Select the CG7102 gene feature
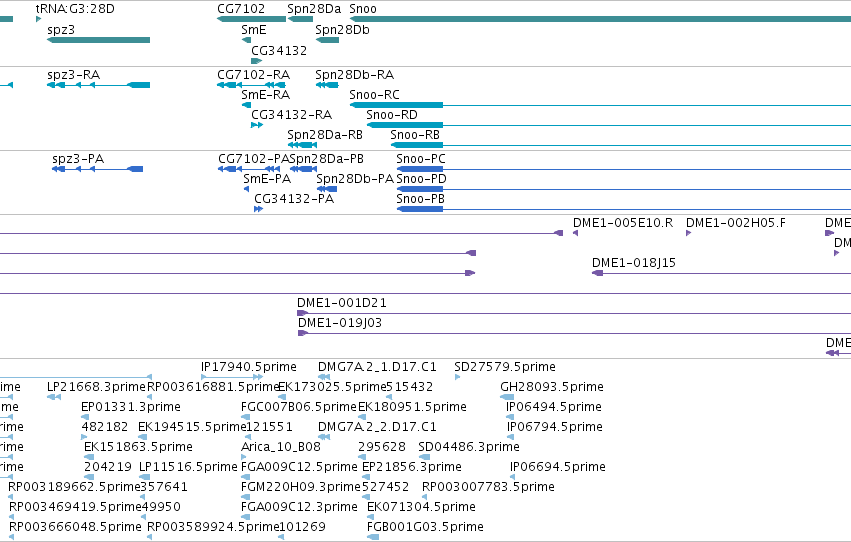The width and height of the screenshot is (851, 542). (251, 20)
